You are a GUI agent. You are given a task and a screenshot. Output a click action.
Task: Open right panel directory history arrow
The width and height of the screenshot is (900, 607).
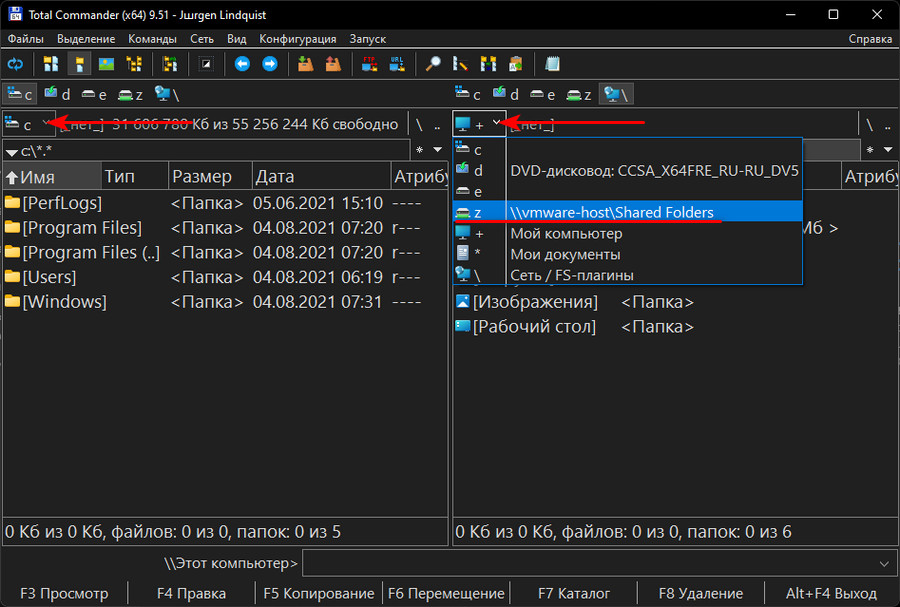point(889,150)
